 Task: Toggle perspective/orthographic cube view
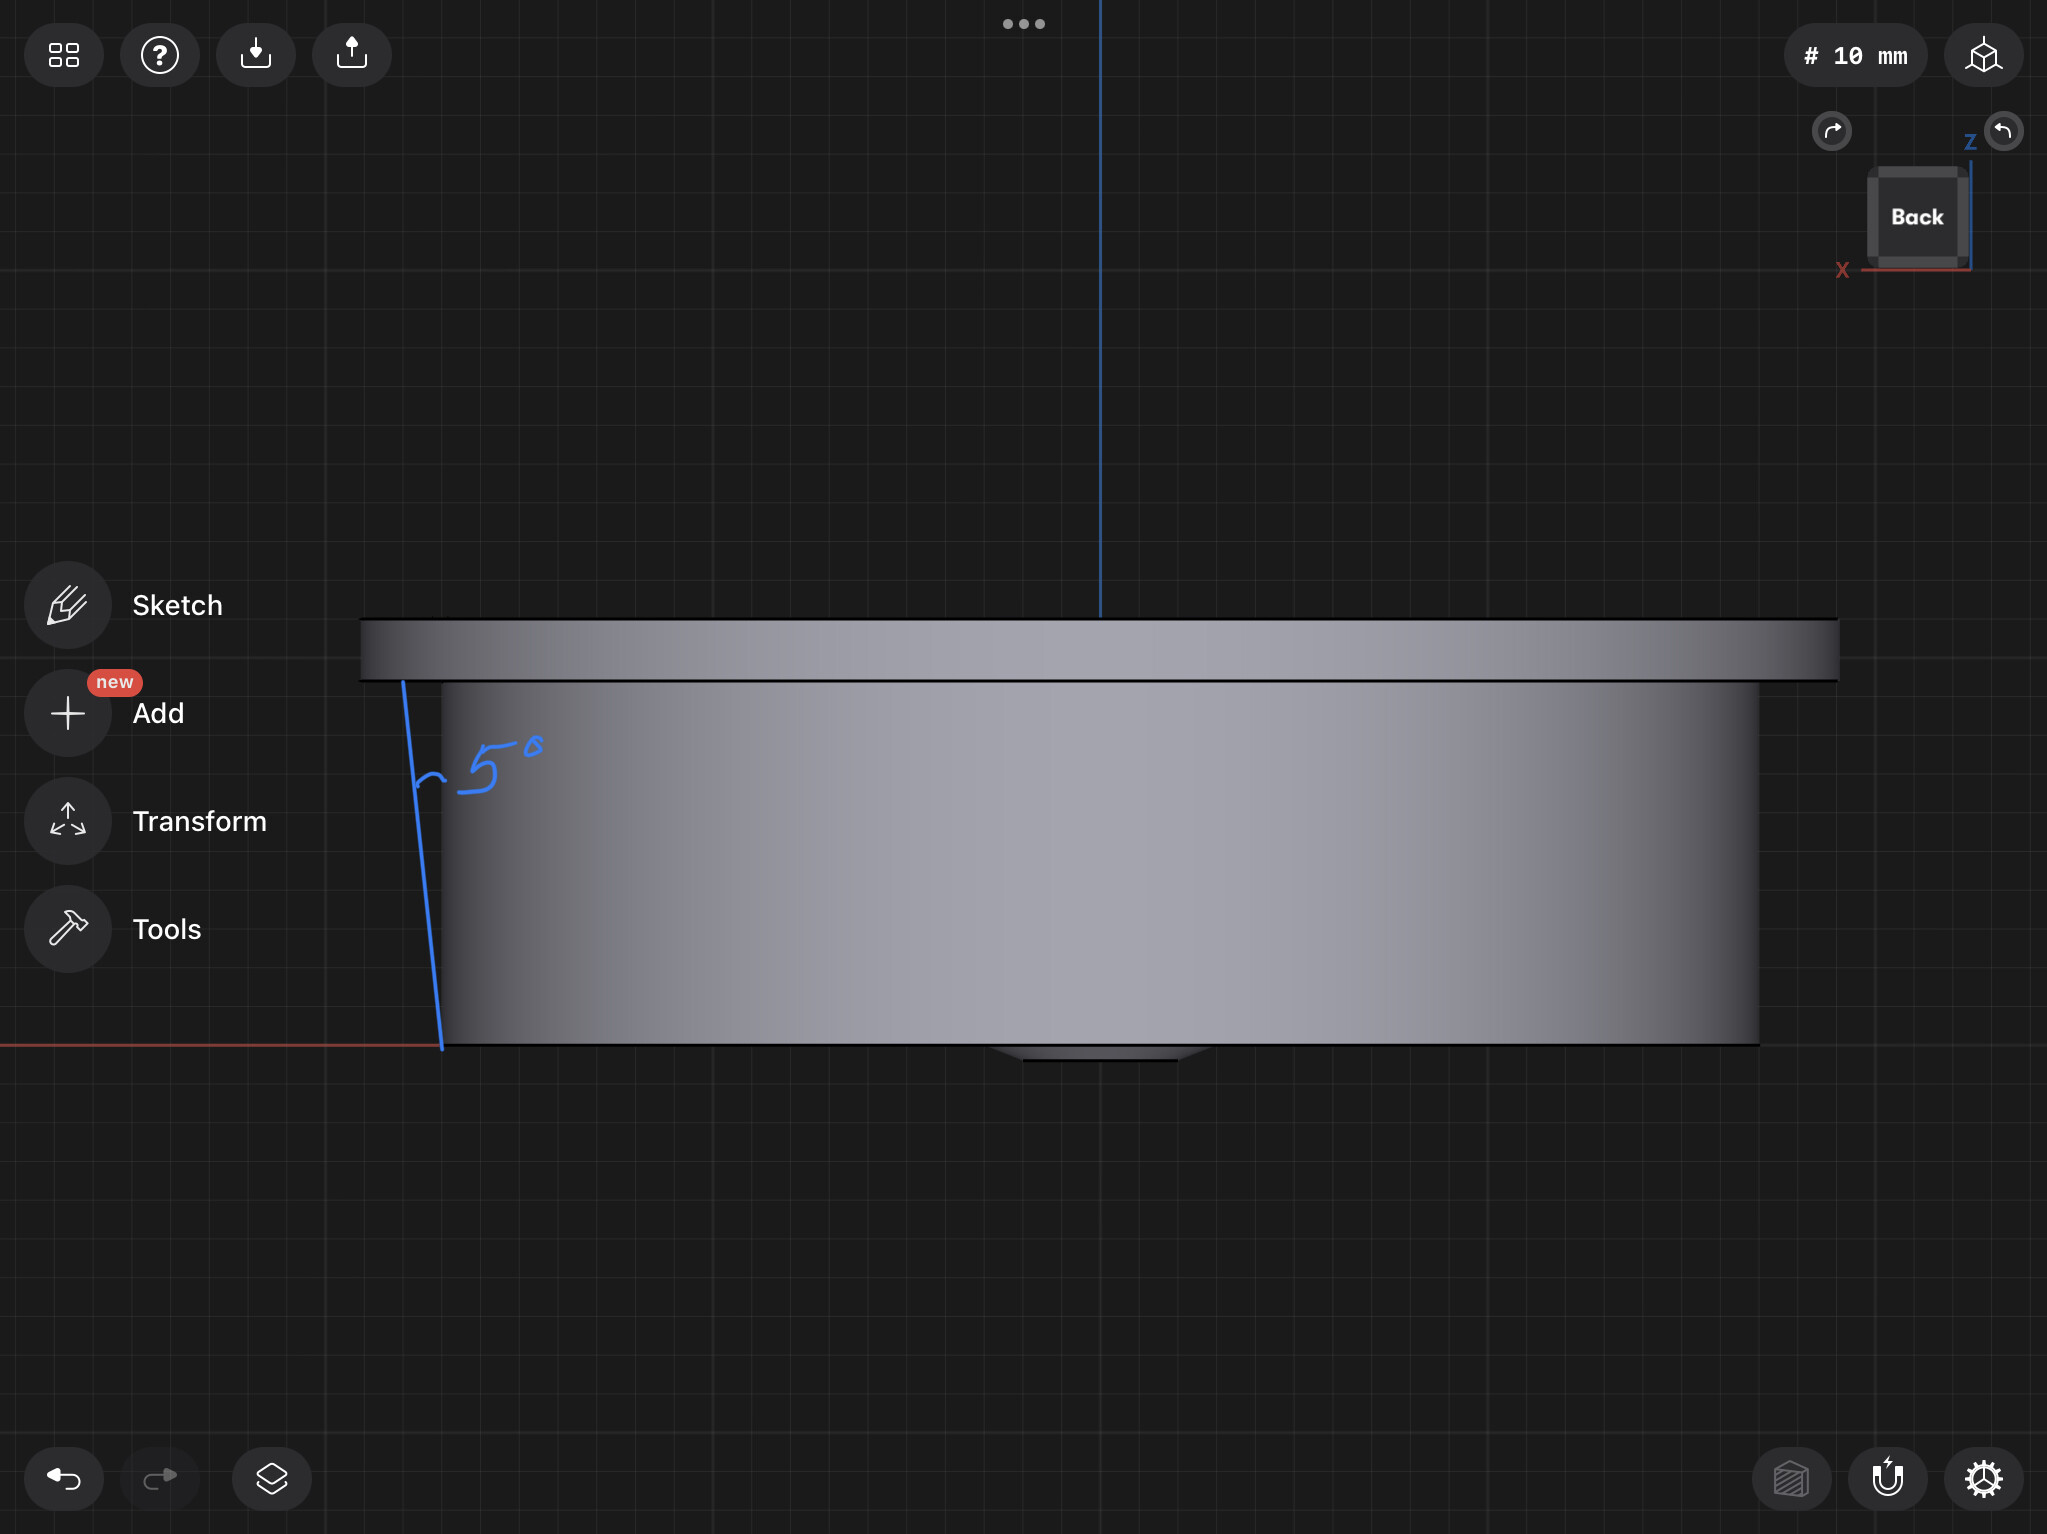(x=1983, y=55)
